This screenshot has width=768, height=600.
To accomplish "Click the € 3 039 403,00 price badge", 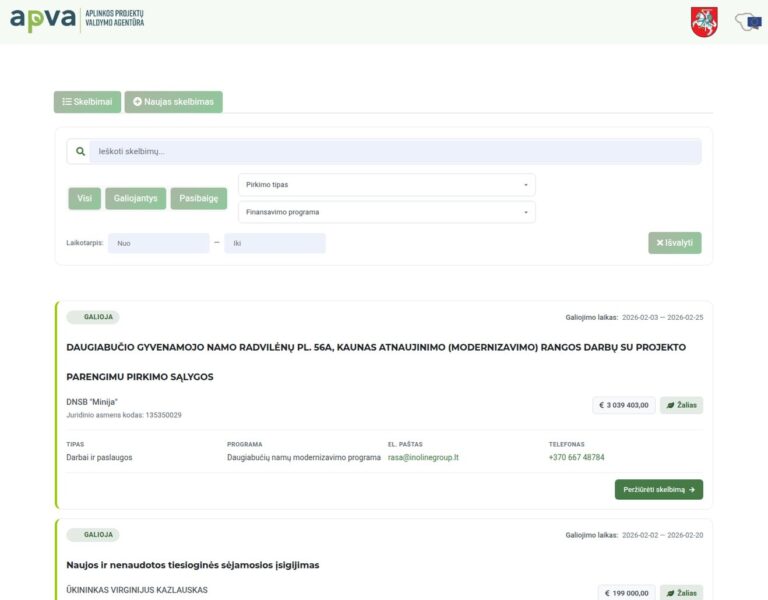I will [623, 405].
